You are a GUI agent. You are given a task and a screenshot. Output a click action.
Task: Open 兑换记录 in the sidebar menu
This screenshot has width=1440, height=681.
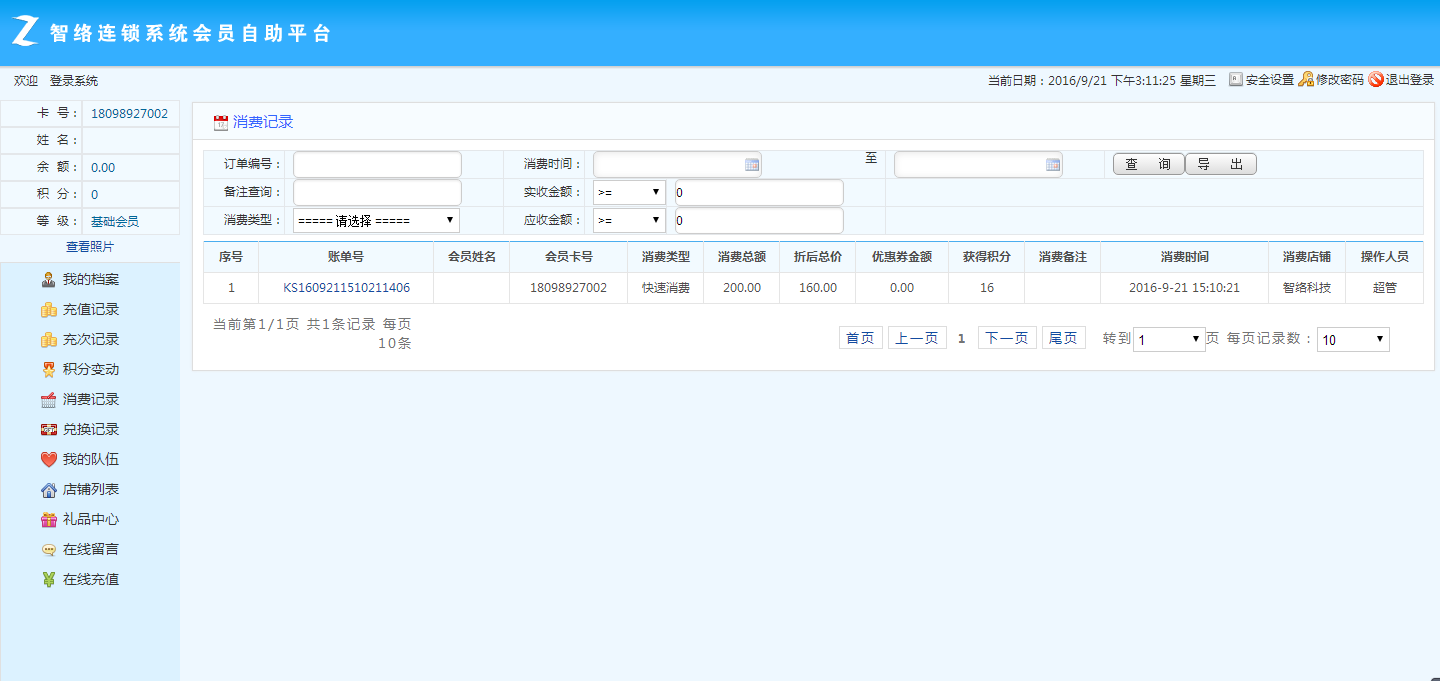(x=91, y=429)
